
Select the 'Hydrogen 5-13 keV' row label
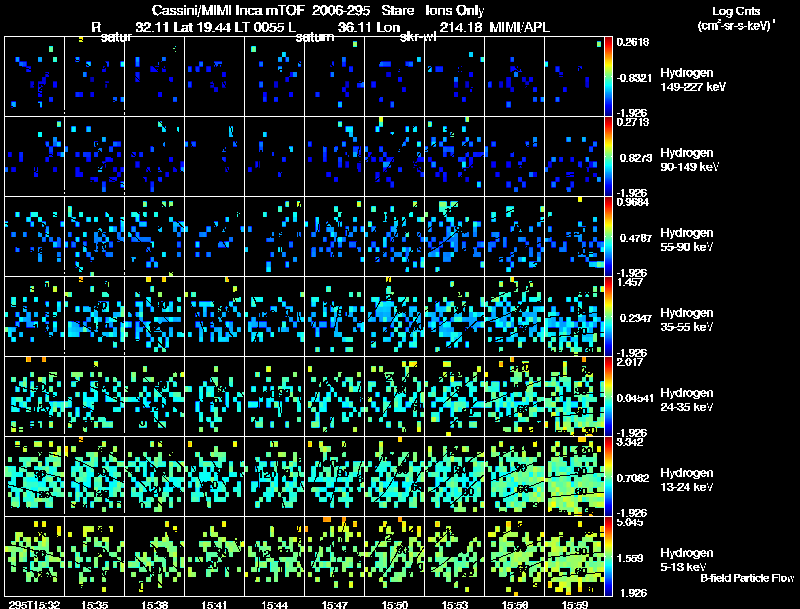(687, 560)
